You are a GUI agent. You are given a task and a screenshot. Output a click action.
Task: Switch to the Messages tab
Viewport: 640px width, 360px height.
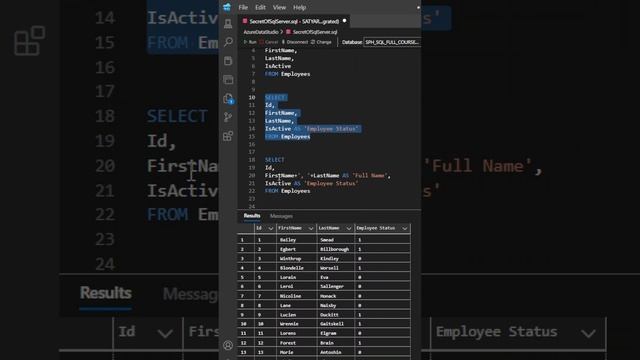(281, 216)
